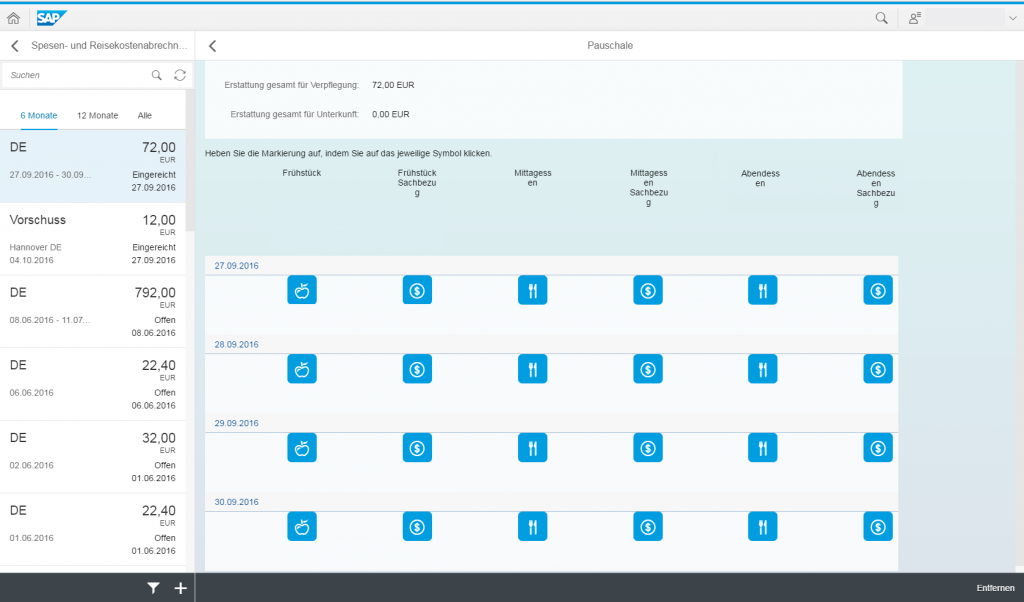The width and height of the screenshot is (1024, 602).
Task: Open the DE 72,00 EUR expense entry
Action: 93,166
